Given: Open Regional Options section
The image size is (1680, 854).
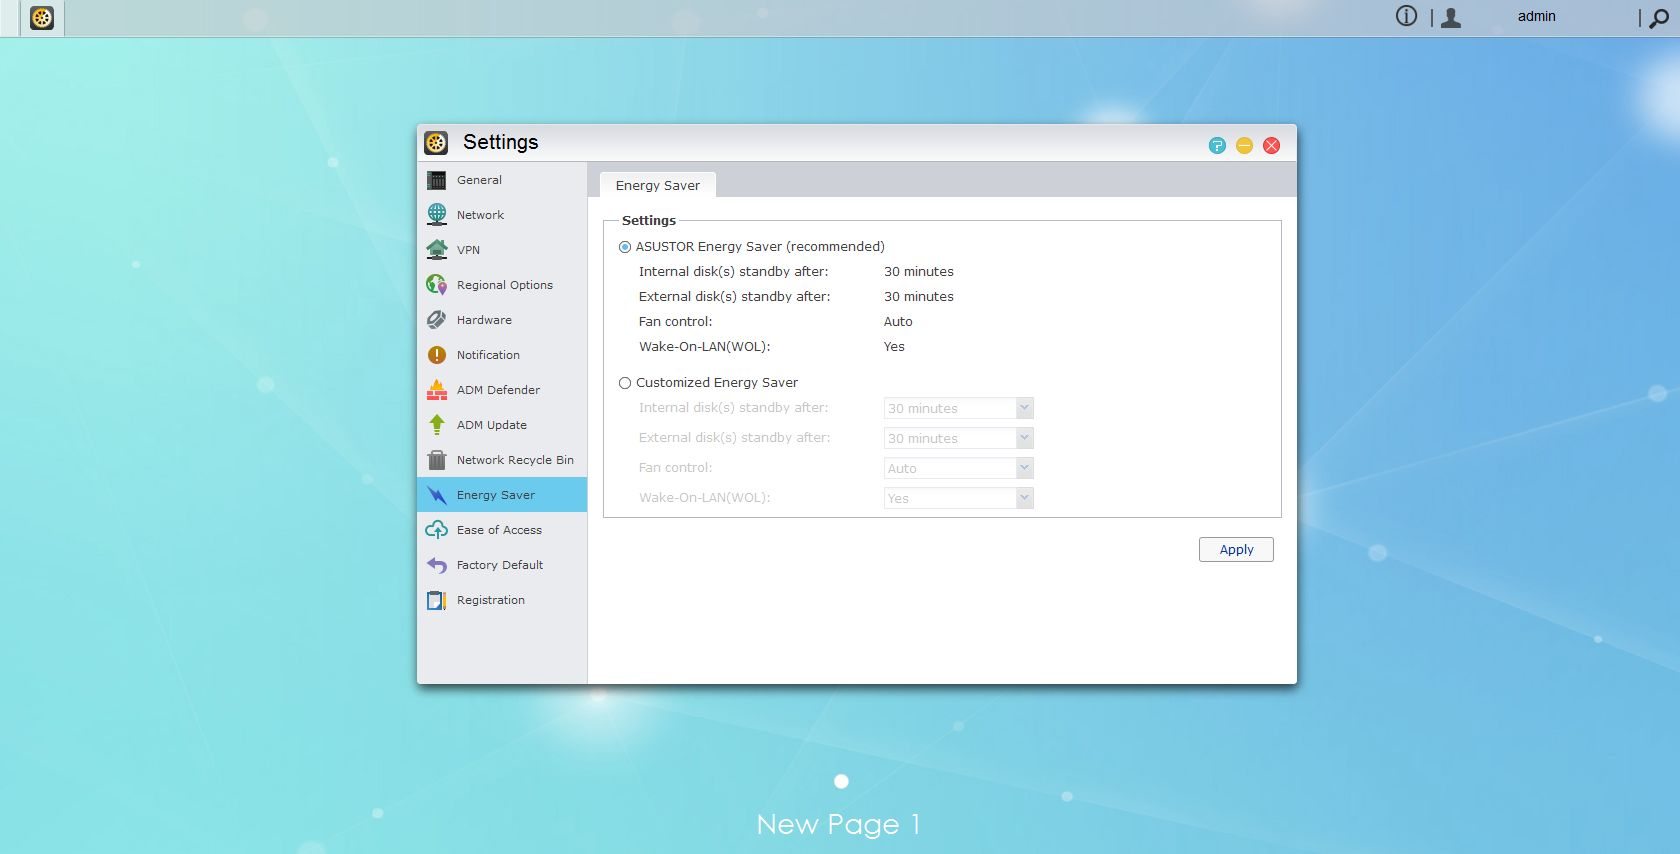Looking at the screenshot, I should (x=502, y=285).
